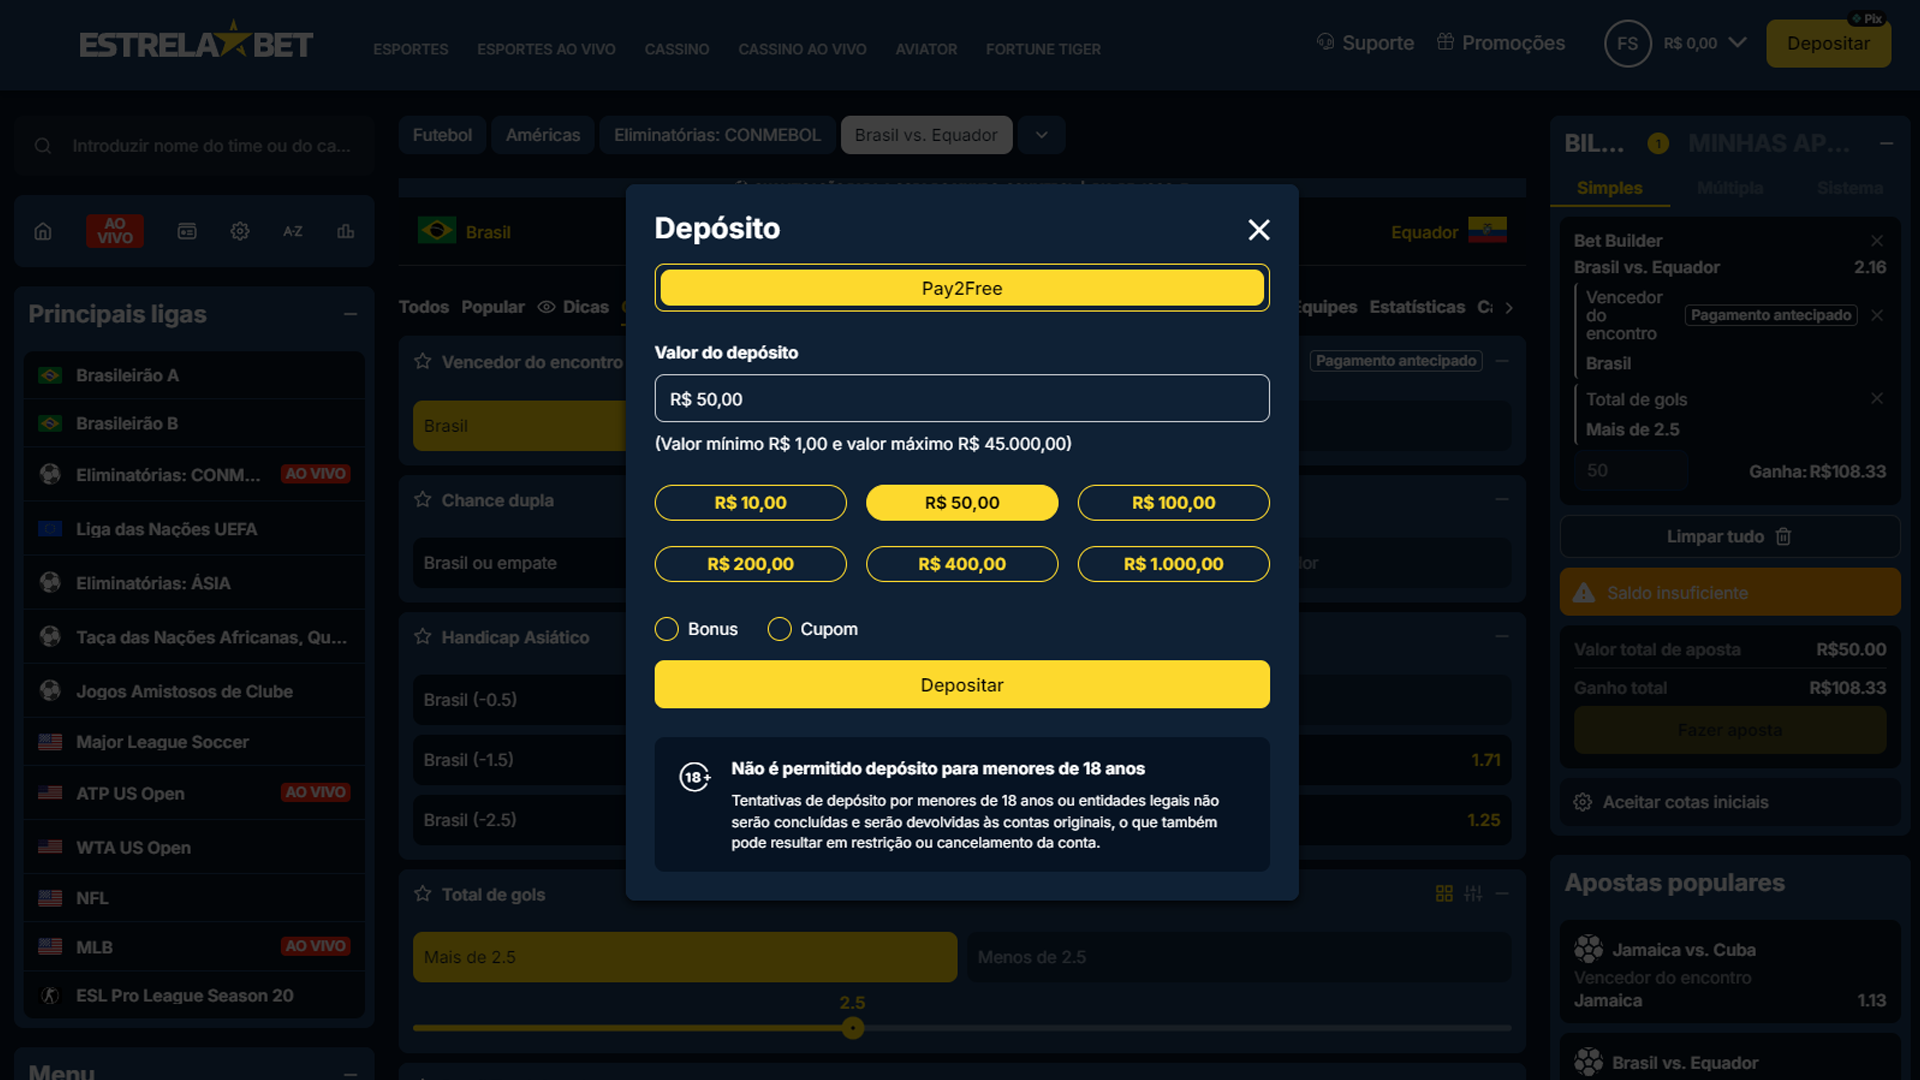Click Eliminatórias: CONMEBOL breadcrumb

click(x=717, y=135)
